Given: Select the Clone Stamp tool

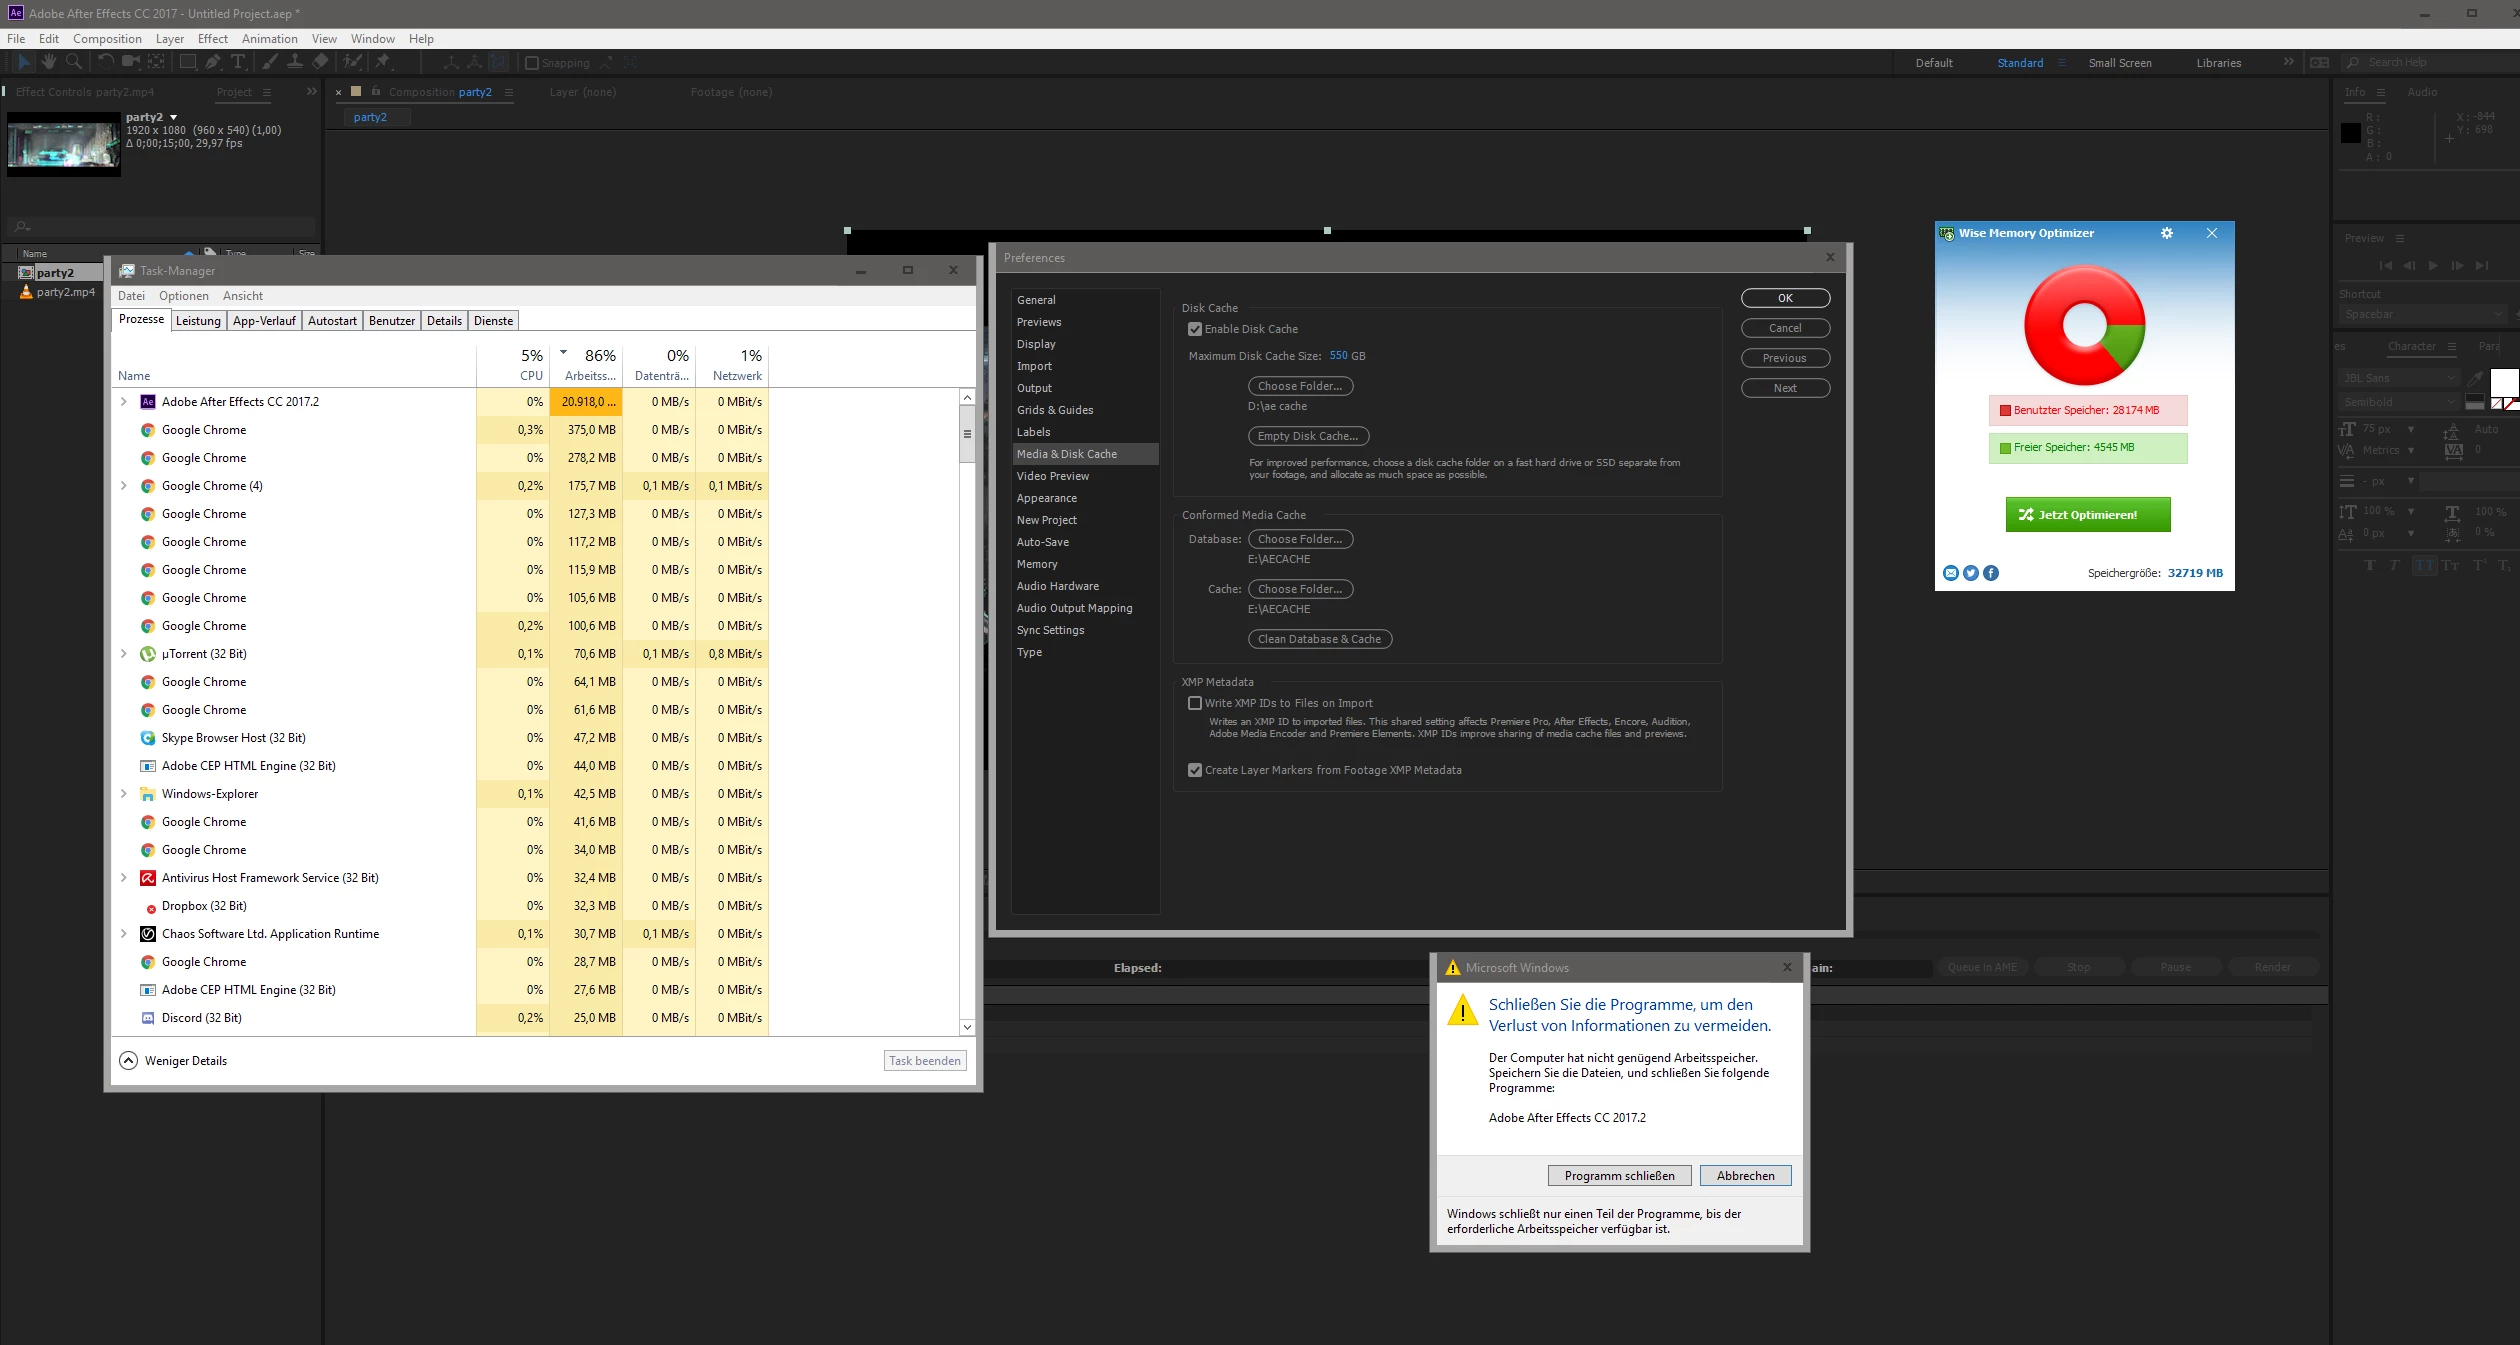Looking at the screenshot, I should click(x=295, y=62).
